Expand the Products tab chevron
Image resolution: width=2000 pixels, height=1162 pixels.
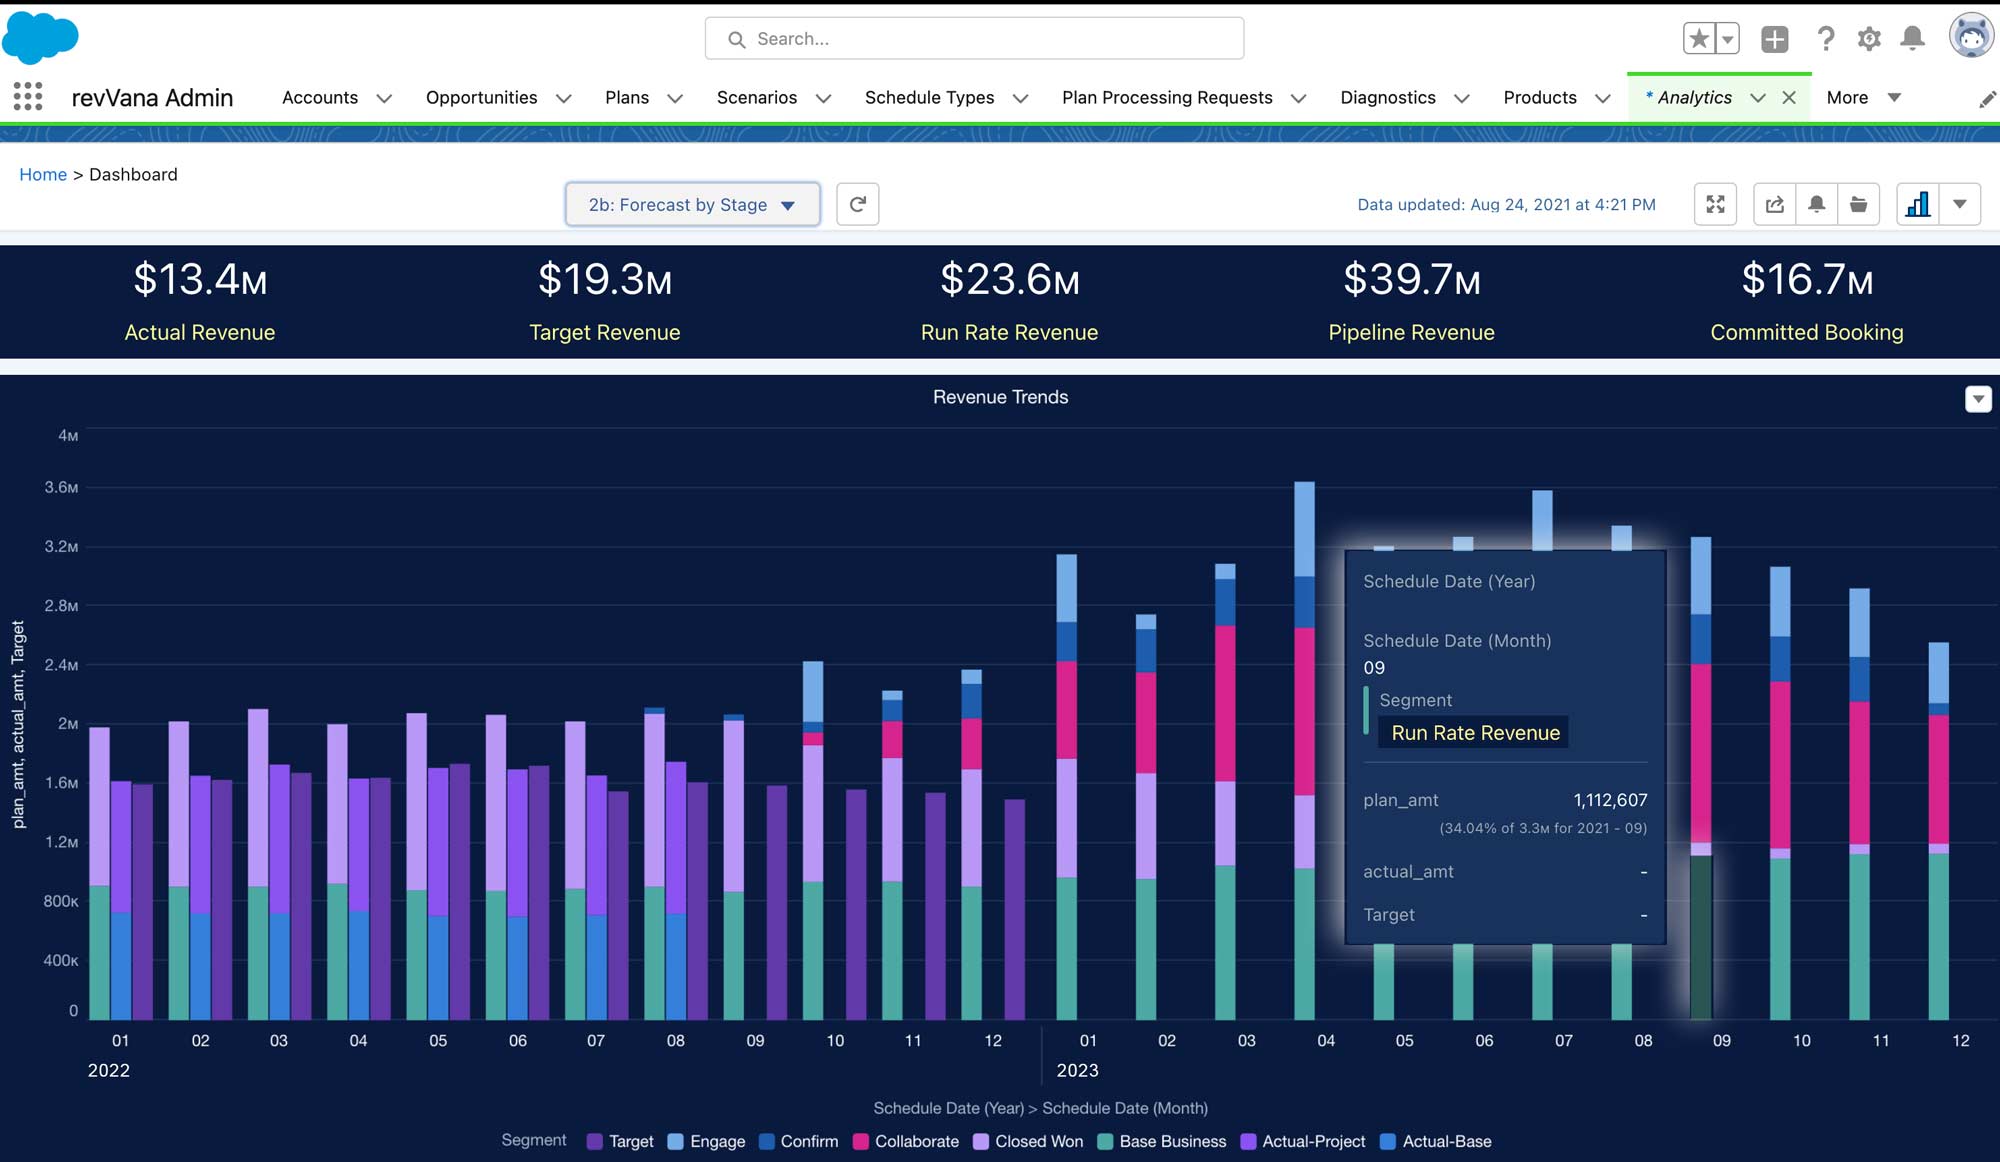(x=1603, y=98)
